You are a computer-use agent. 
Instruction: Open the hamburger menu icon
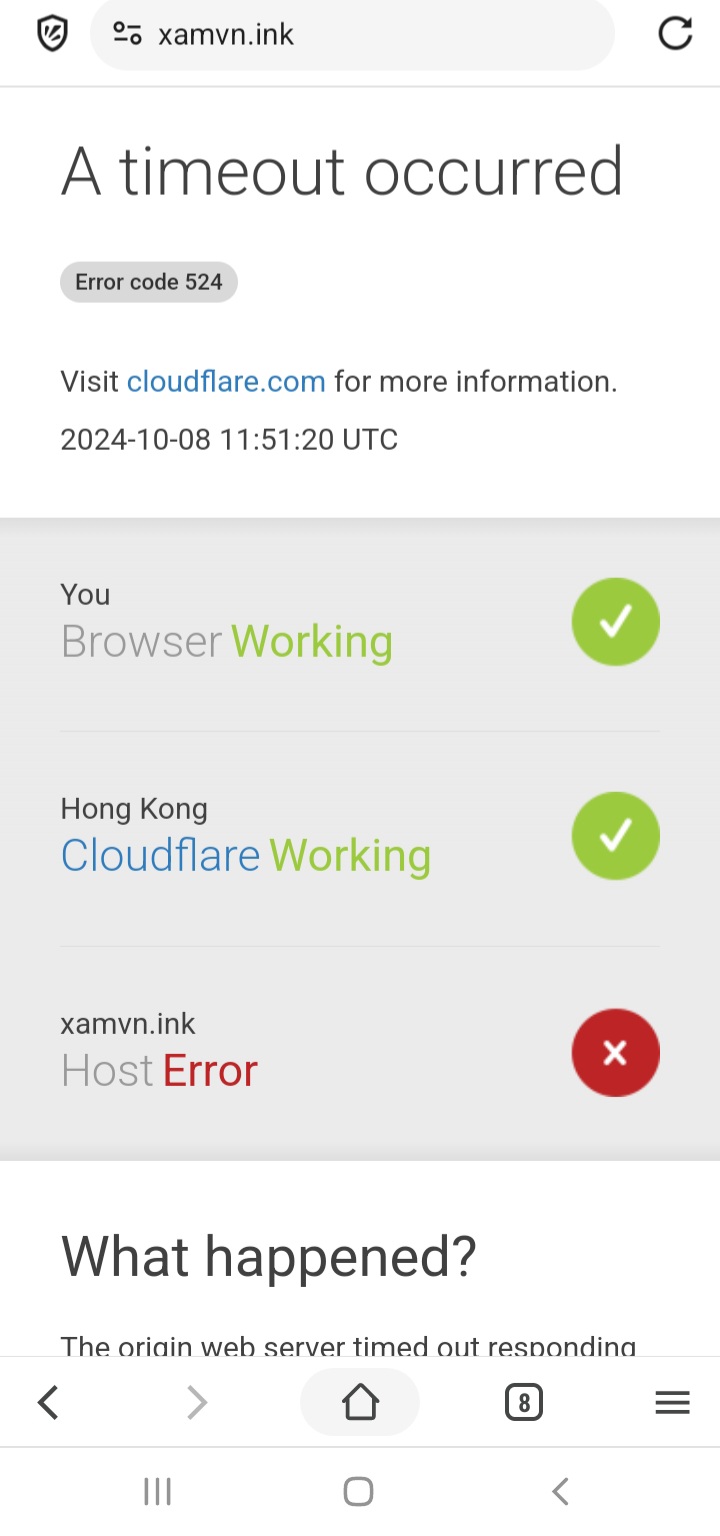point(672,1403)
